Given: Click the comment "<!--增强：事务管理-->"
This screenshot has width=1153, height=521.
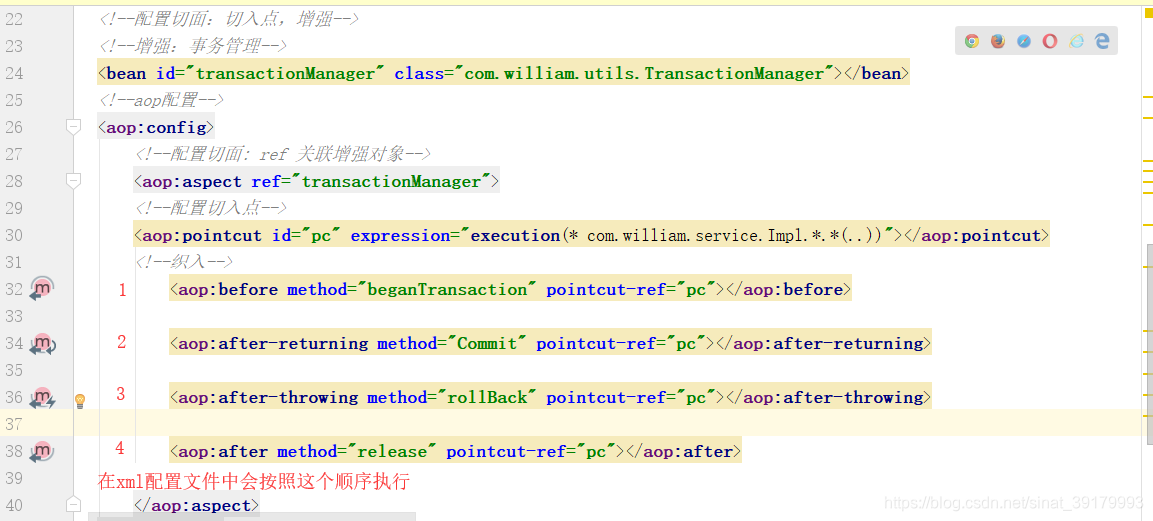Looking at the screenshot, I should click(x=193, y=46).
